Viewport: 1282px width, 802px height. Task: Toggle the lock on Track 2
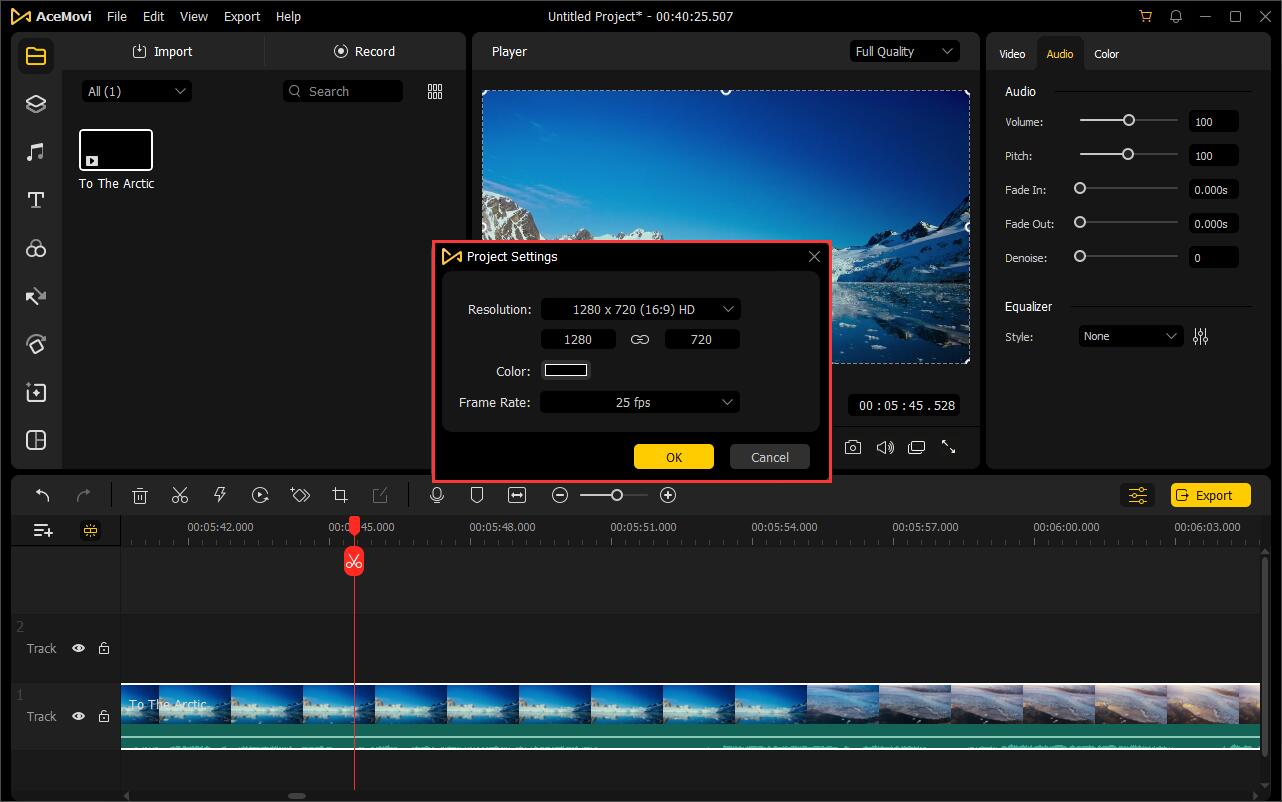point(104,648)
